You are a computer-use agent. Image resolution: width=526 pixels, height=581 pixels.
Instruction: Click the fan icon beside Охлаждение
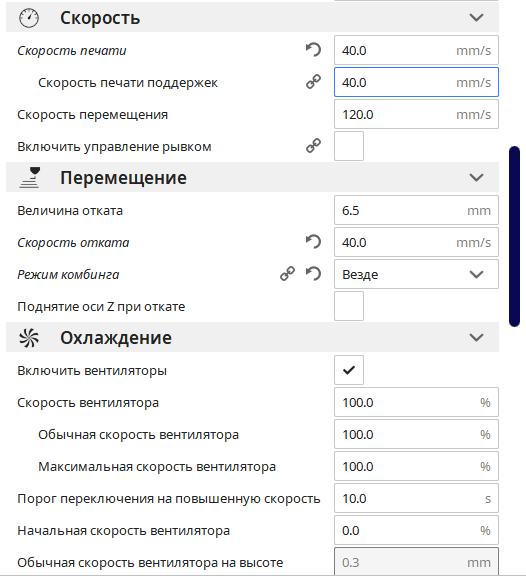29,338
